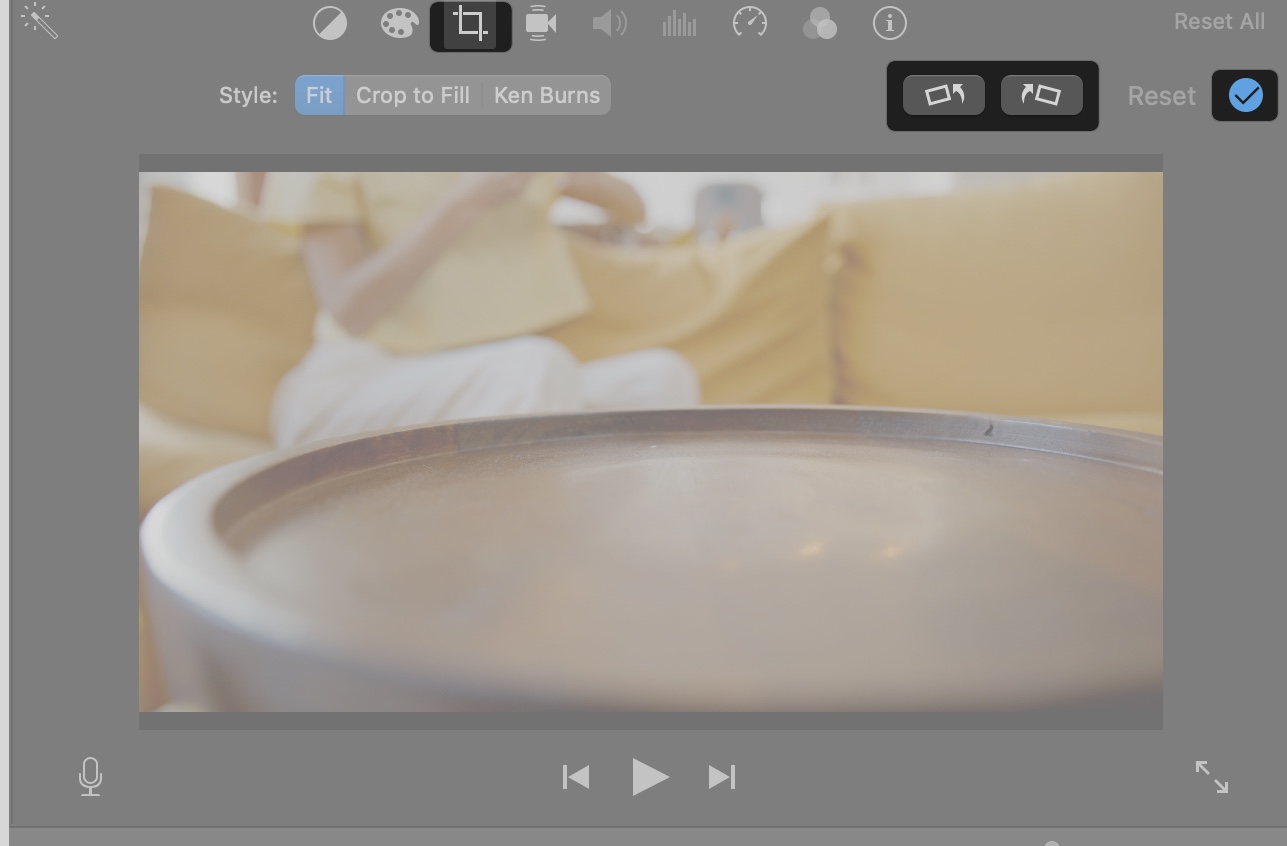Screen dimensions: 1287x846
Task: Select the Color Balance tool
Action: (x=330, y=23)
